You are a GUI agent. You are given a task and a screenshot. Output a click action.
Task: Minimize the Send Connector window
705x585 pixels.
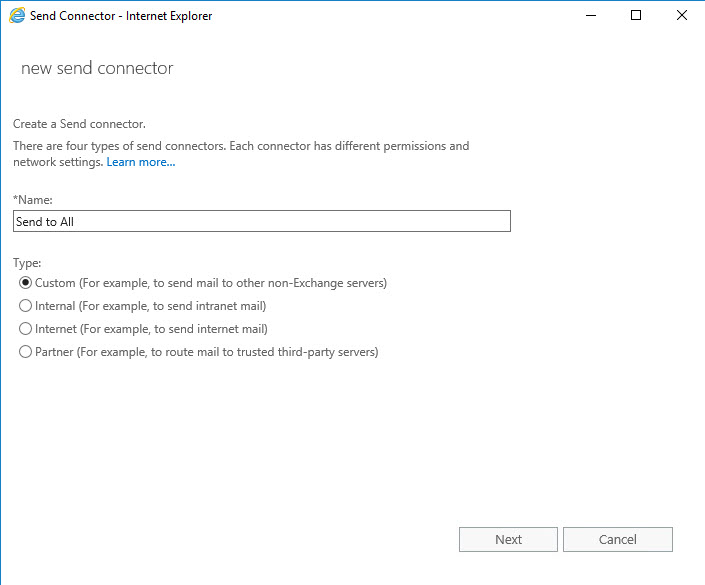591,16
